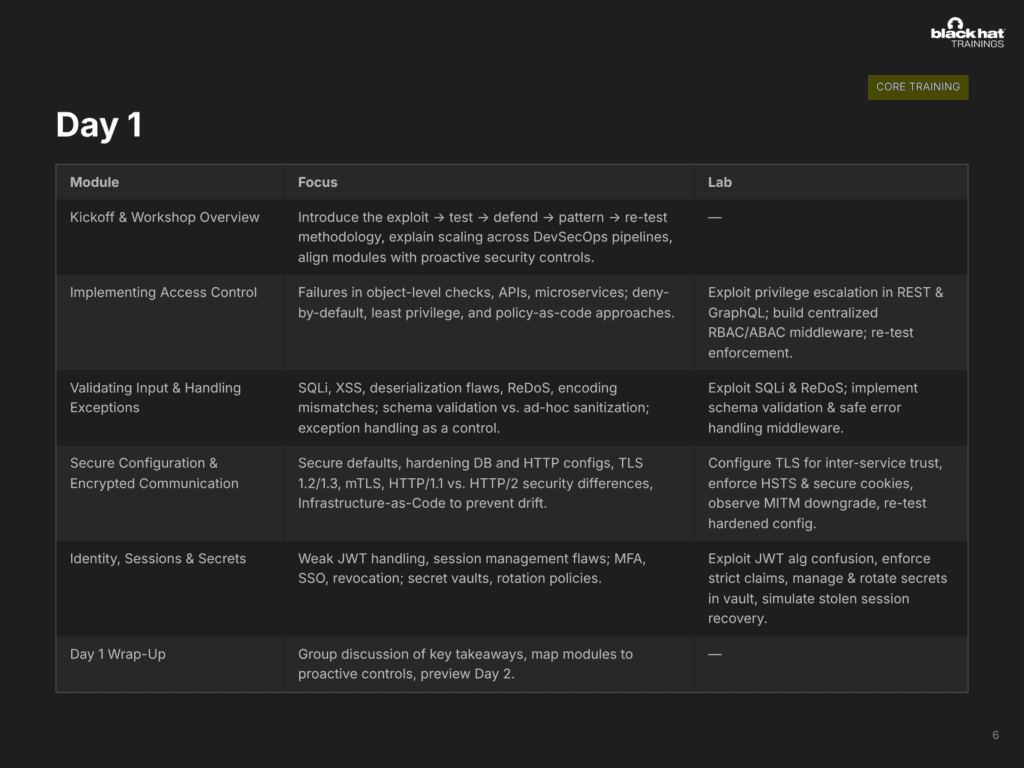
Task: Click the Focus column header
Action: pos(318,182)
